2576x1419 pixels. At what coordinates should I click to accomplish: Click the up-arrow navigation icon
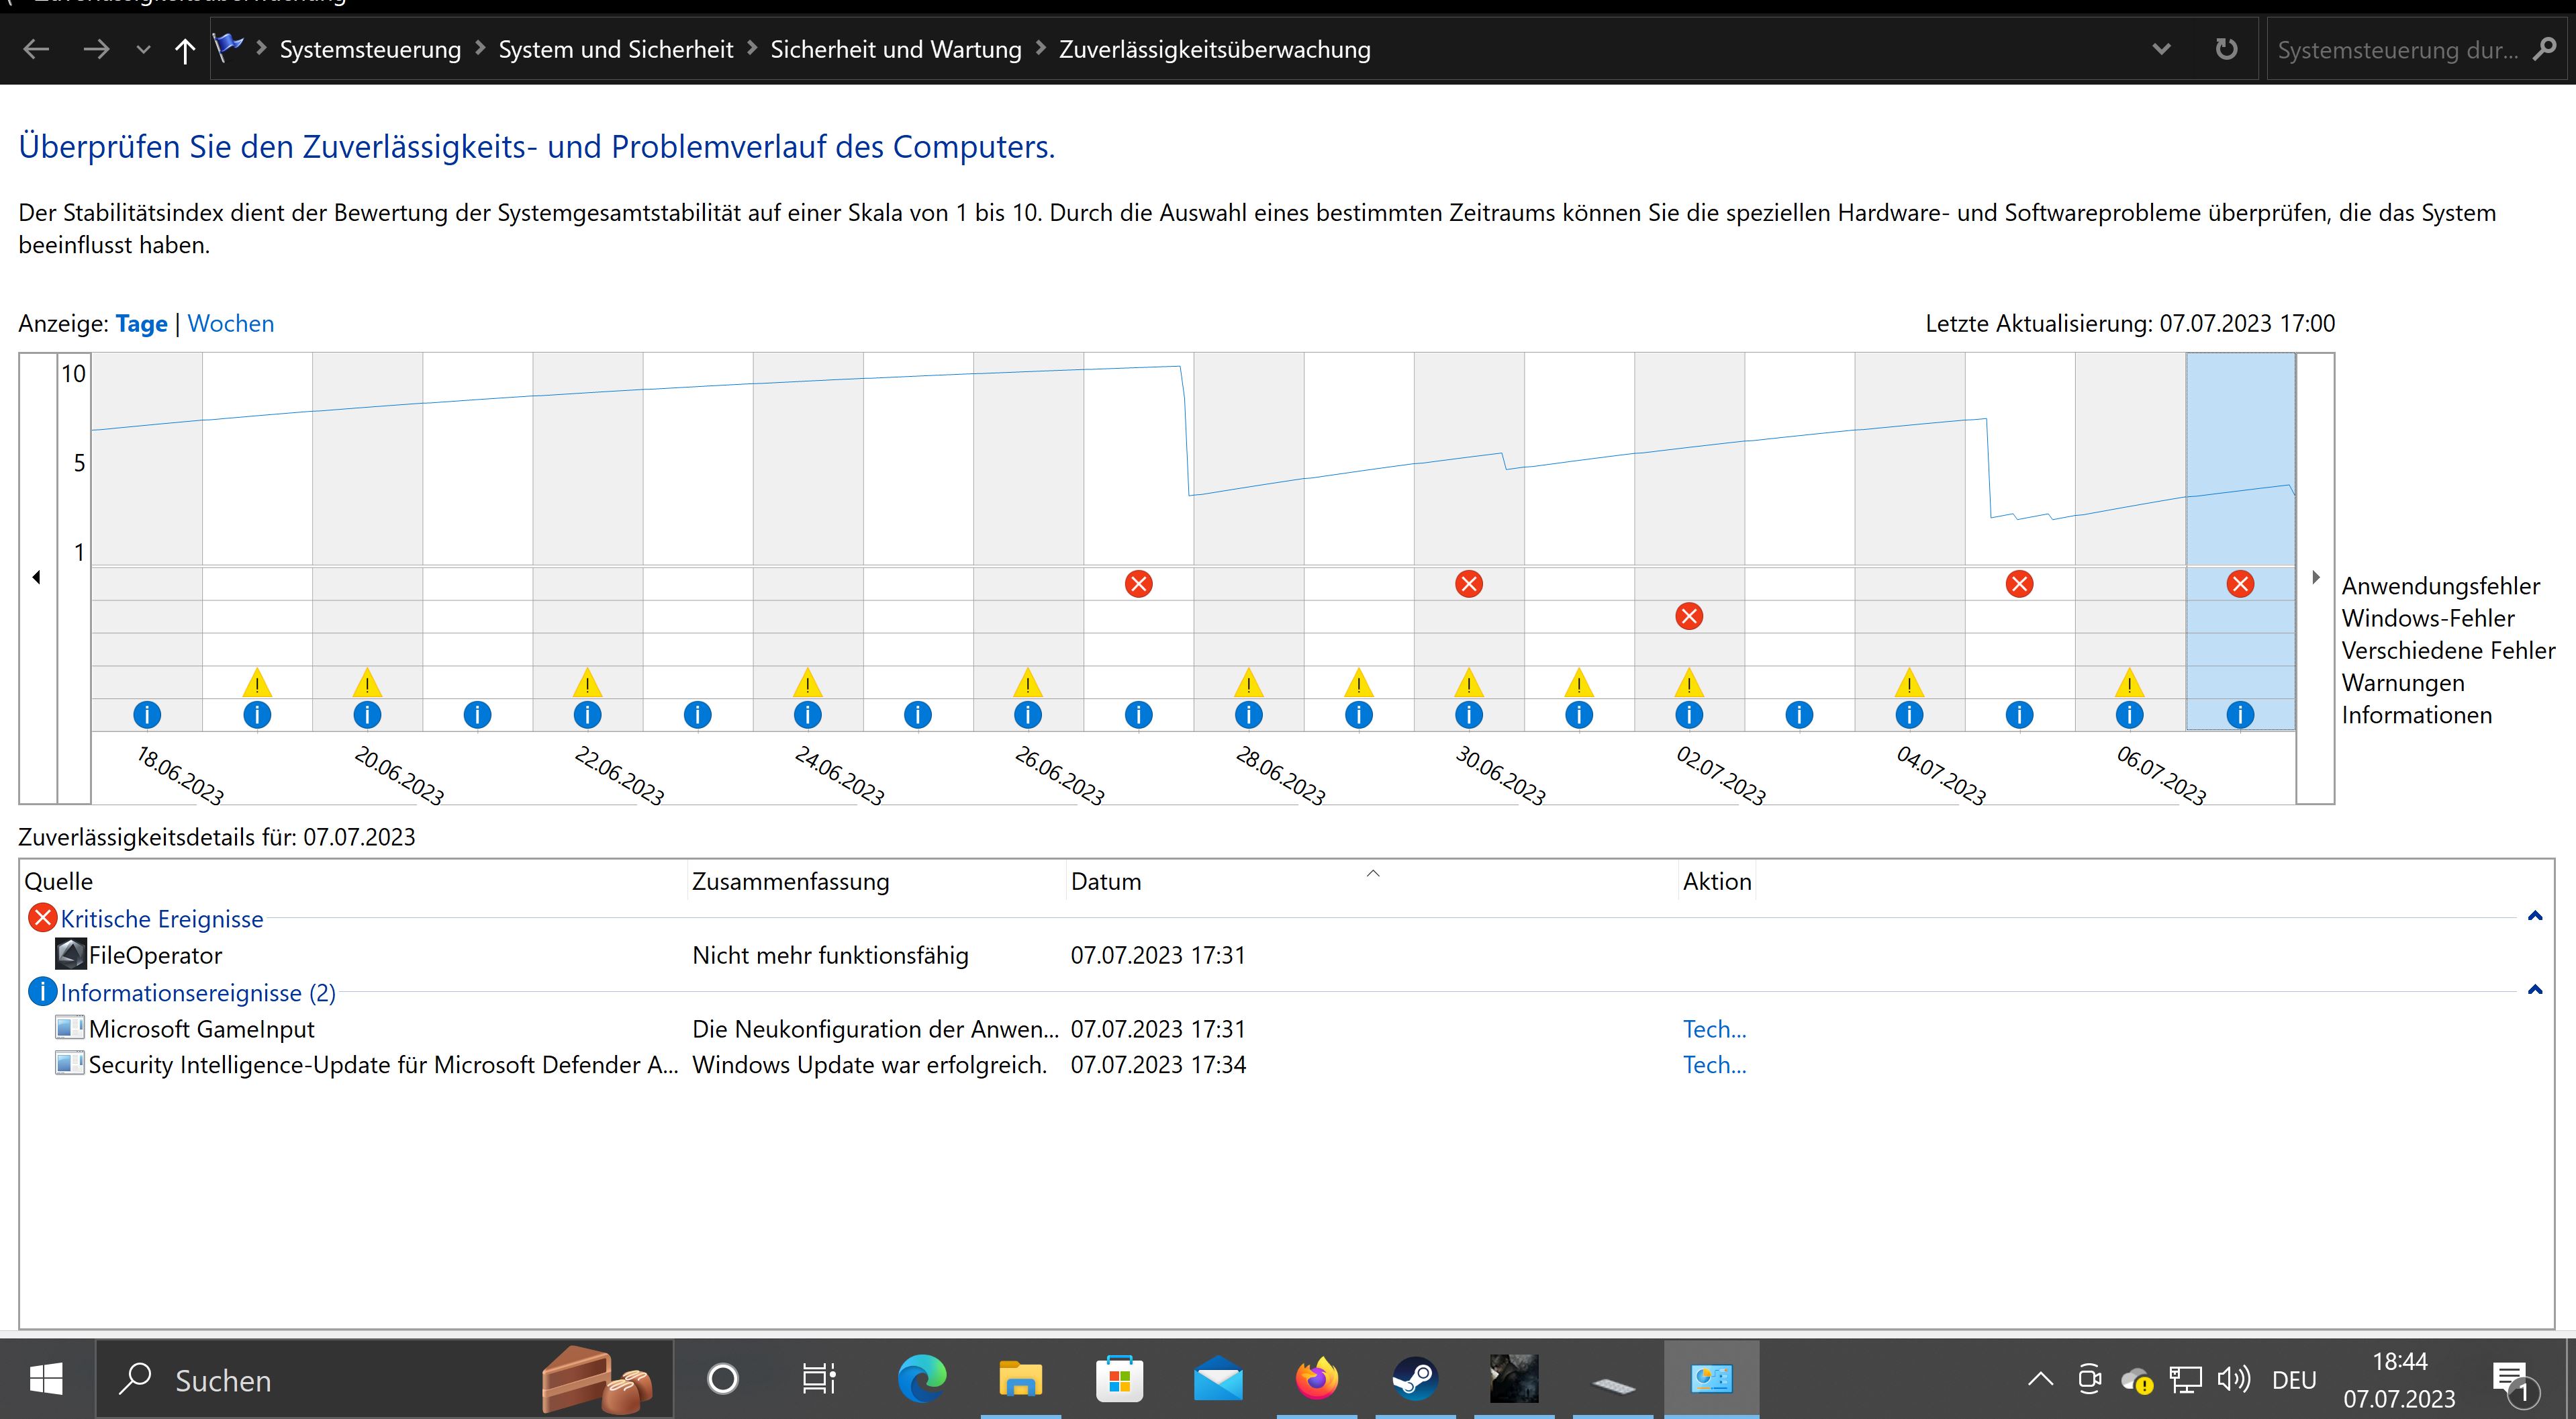184,50
